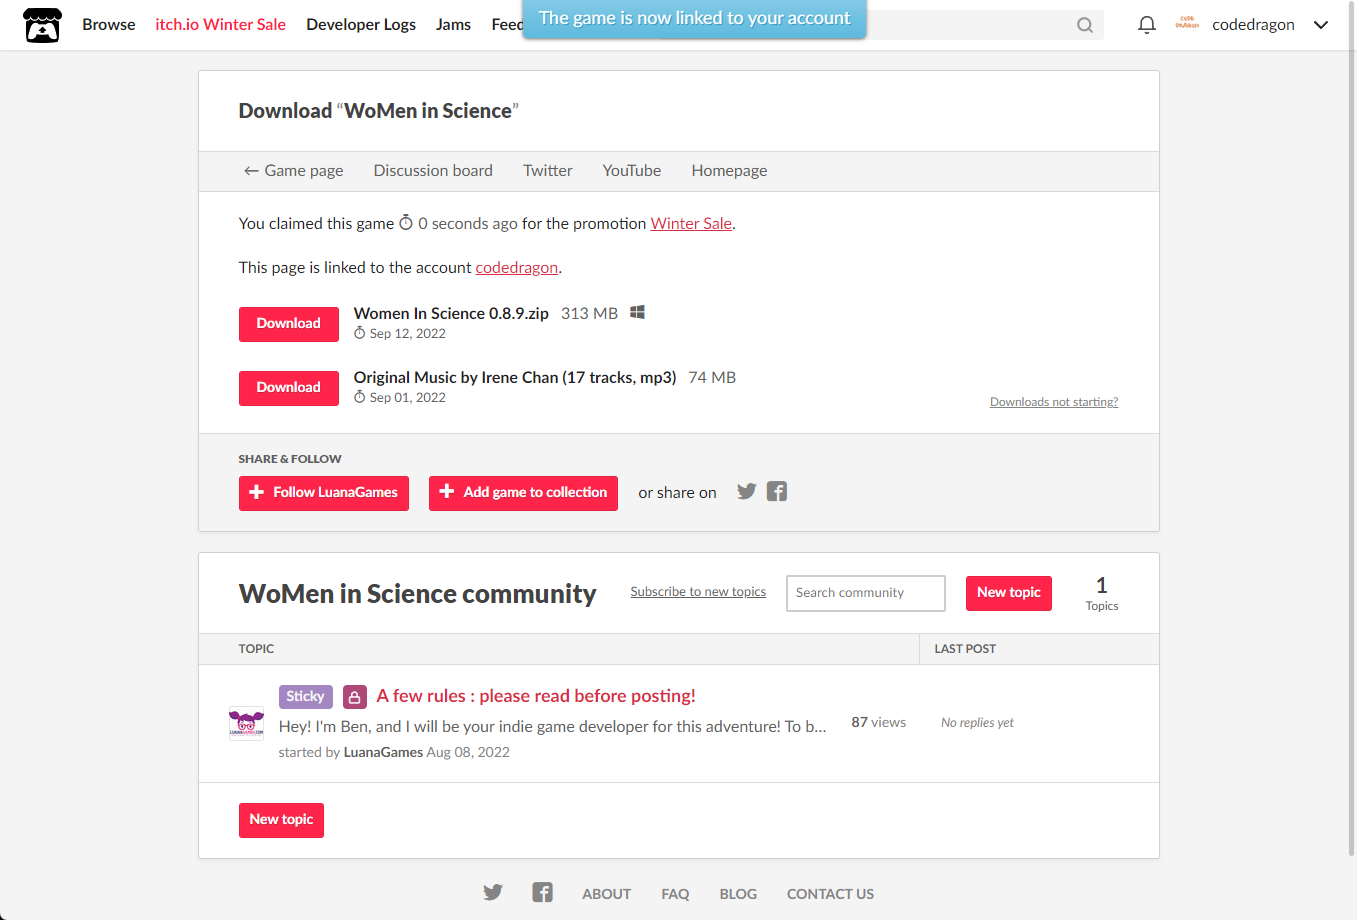Go back to Game page
The height and width of the screenshot is (920, 1357).
click(x=294, y=171)
